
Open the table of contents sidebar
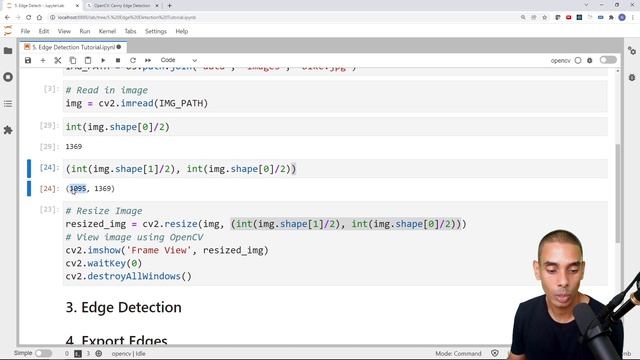click(x=8, y=104)
